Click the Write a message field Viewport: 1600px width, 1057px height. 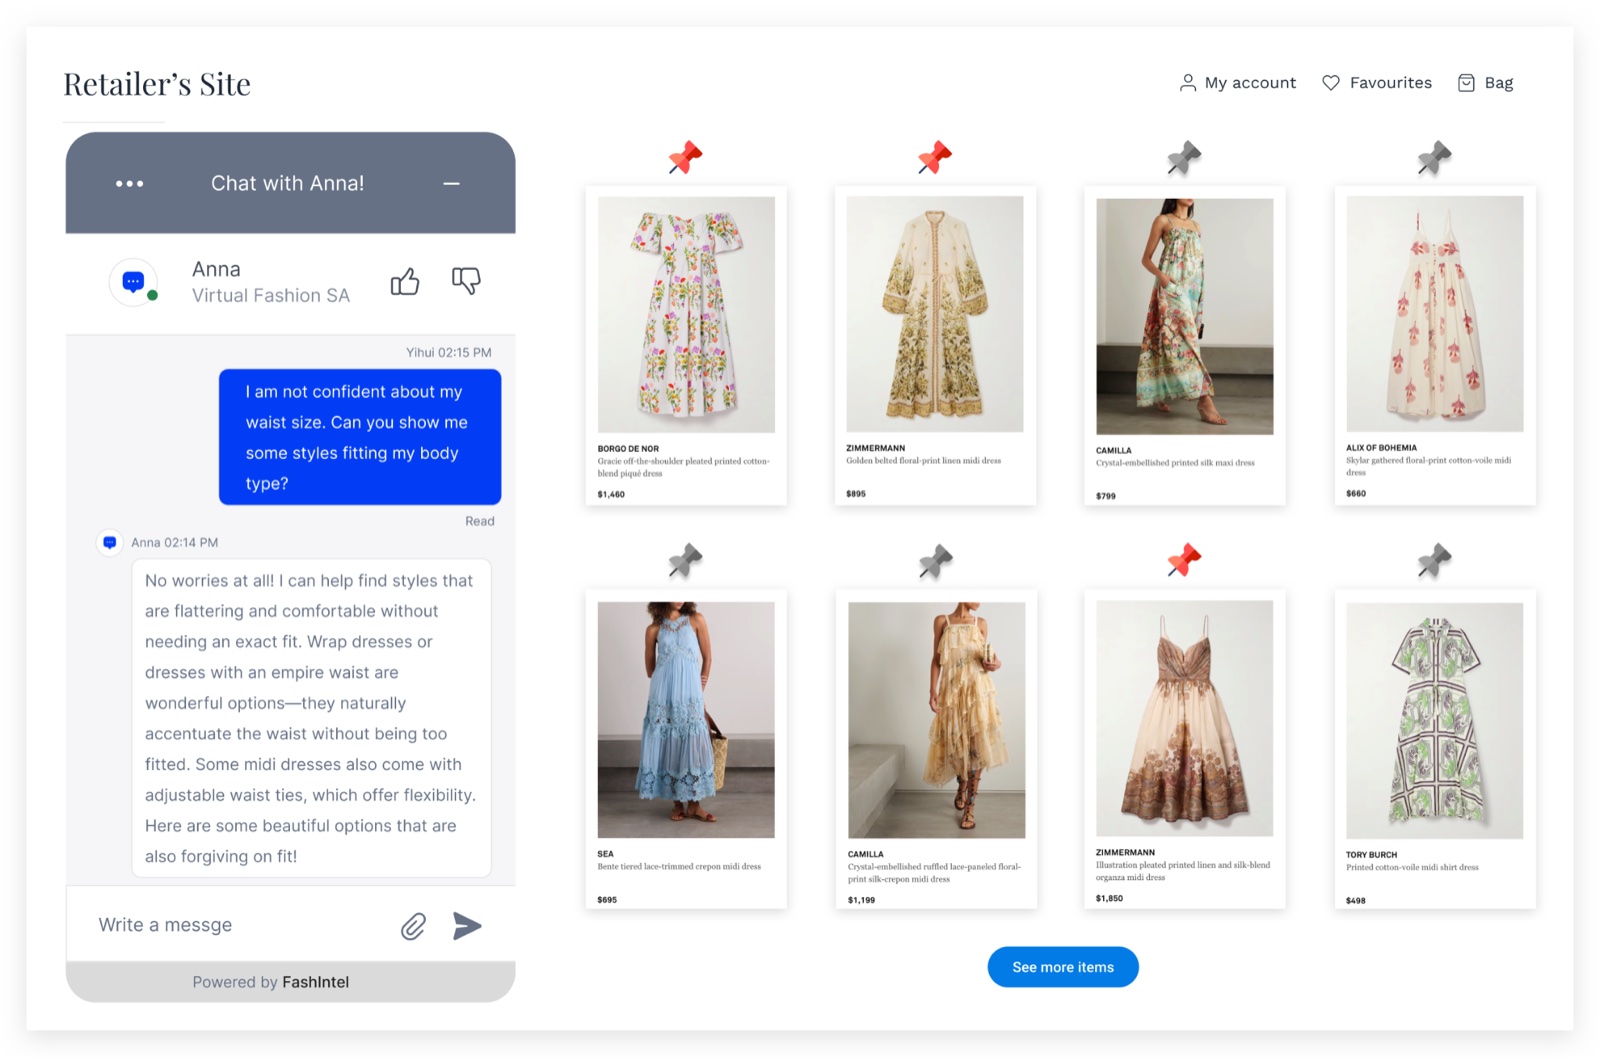coord(240,925)
